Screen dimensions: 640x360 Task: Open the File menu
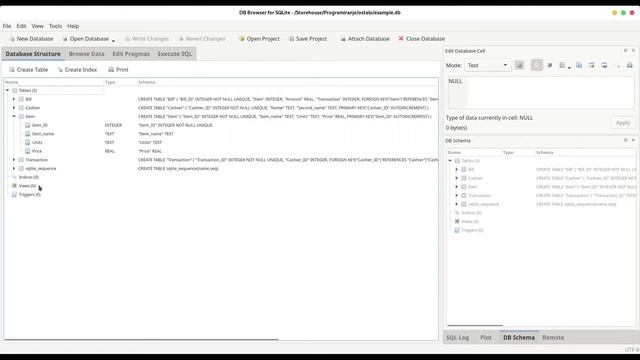tap(7, 26)
